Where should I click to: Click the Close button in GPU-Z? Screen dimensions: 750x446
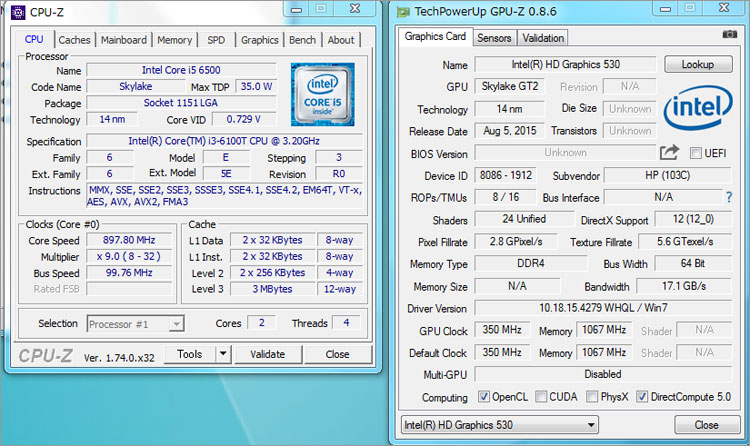click(x=706, y=425)
